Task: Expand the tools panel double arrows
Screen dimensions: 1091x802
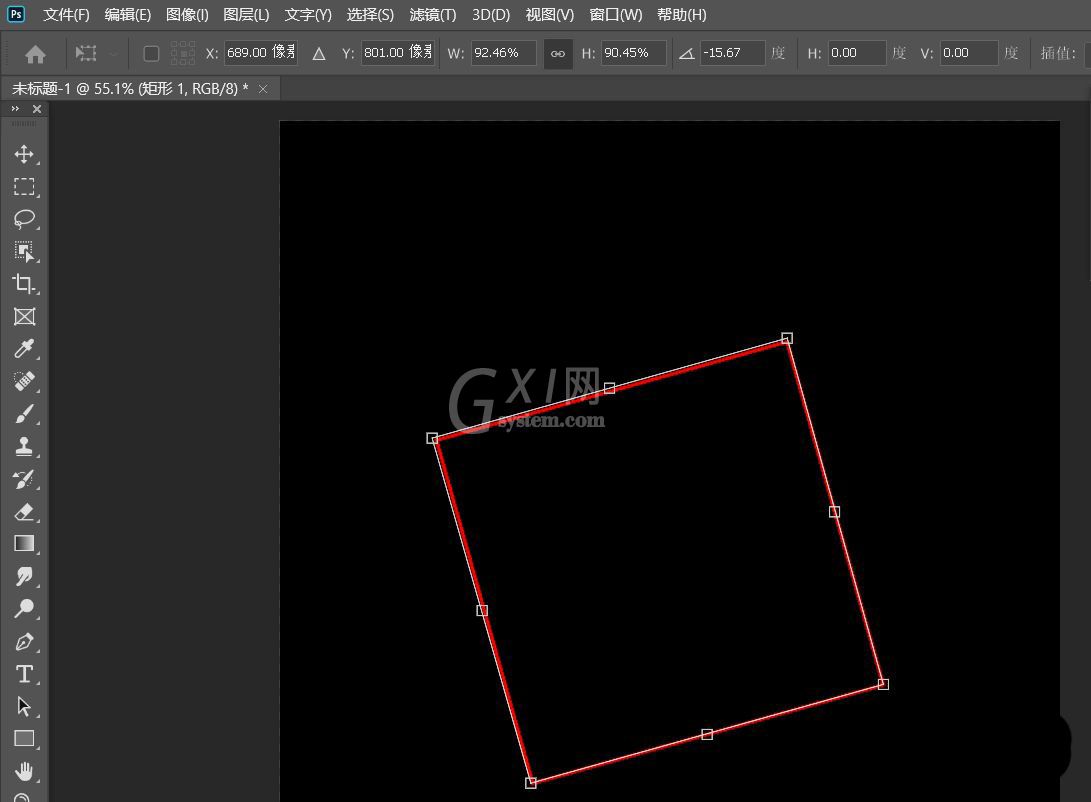Action: [x=15, y=109]
